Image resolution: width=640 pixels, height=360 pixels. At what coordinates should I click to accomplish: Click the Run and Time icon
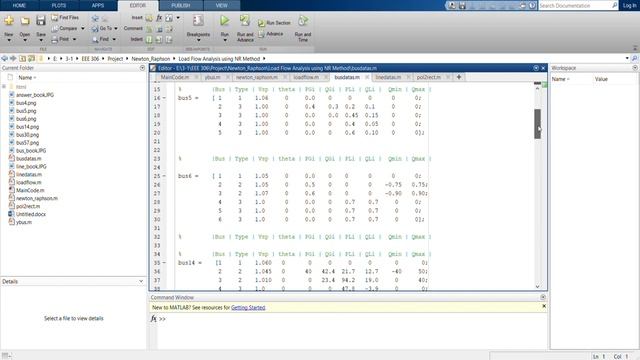pyautogui.click(x=303, y=21)
